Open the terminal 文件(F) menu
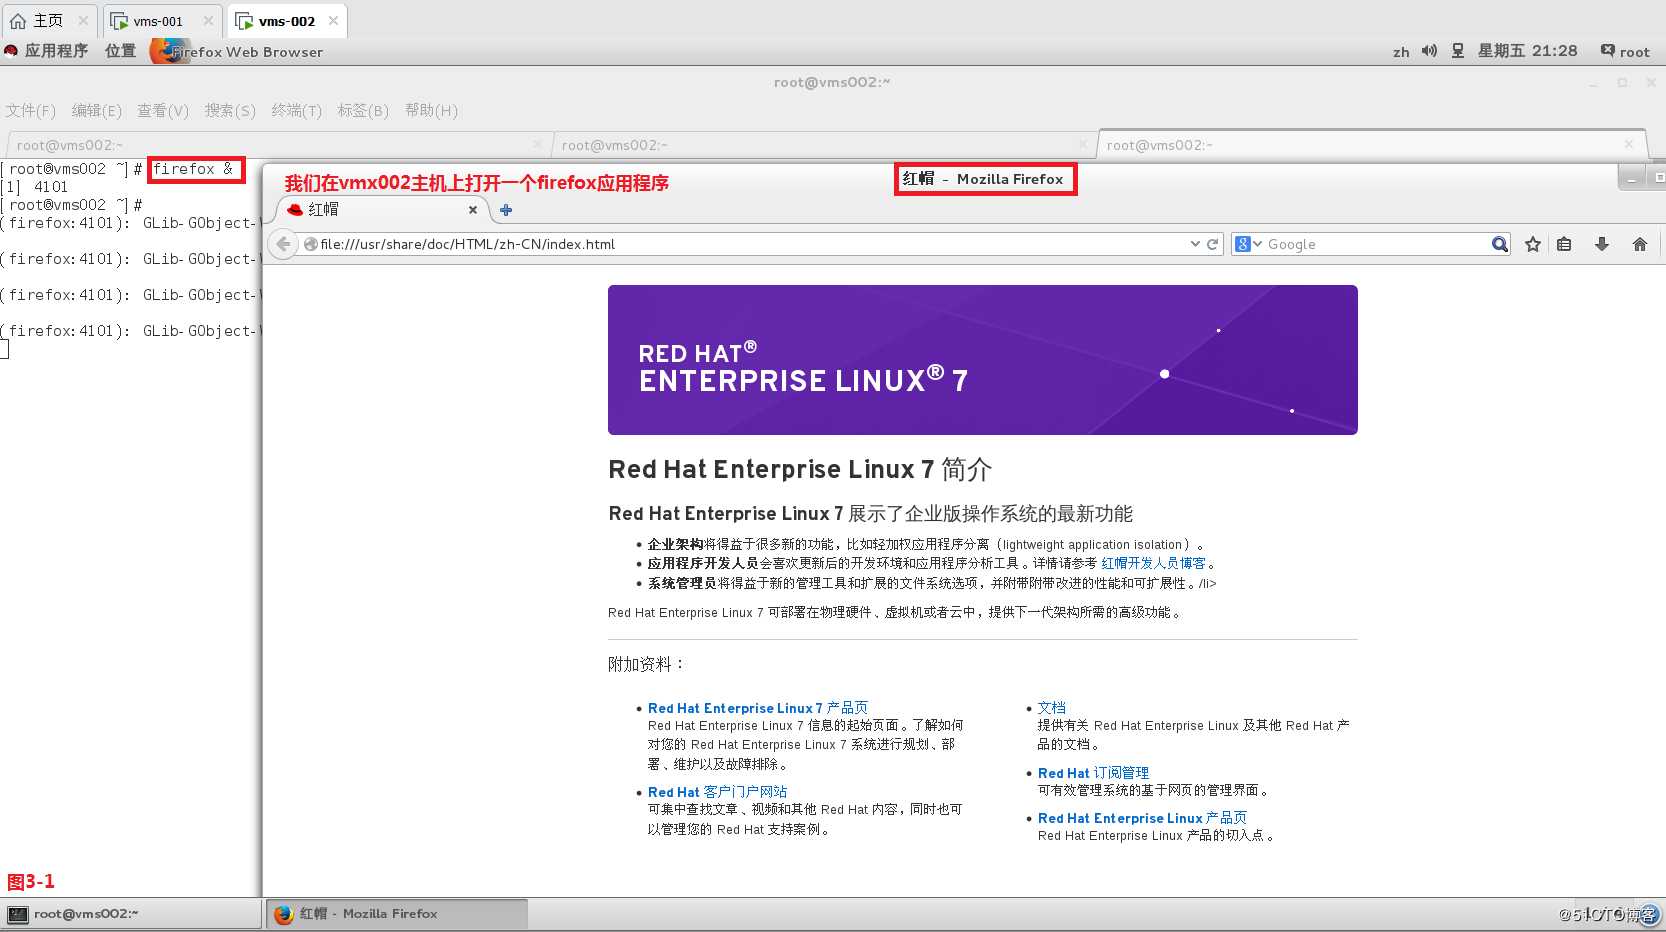This screenshot has width=1666, height=932. point(31,111)
